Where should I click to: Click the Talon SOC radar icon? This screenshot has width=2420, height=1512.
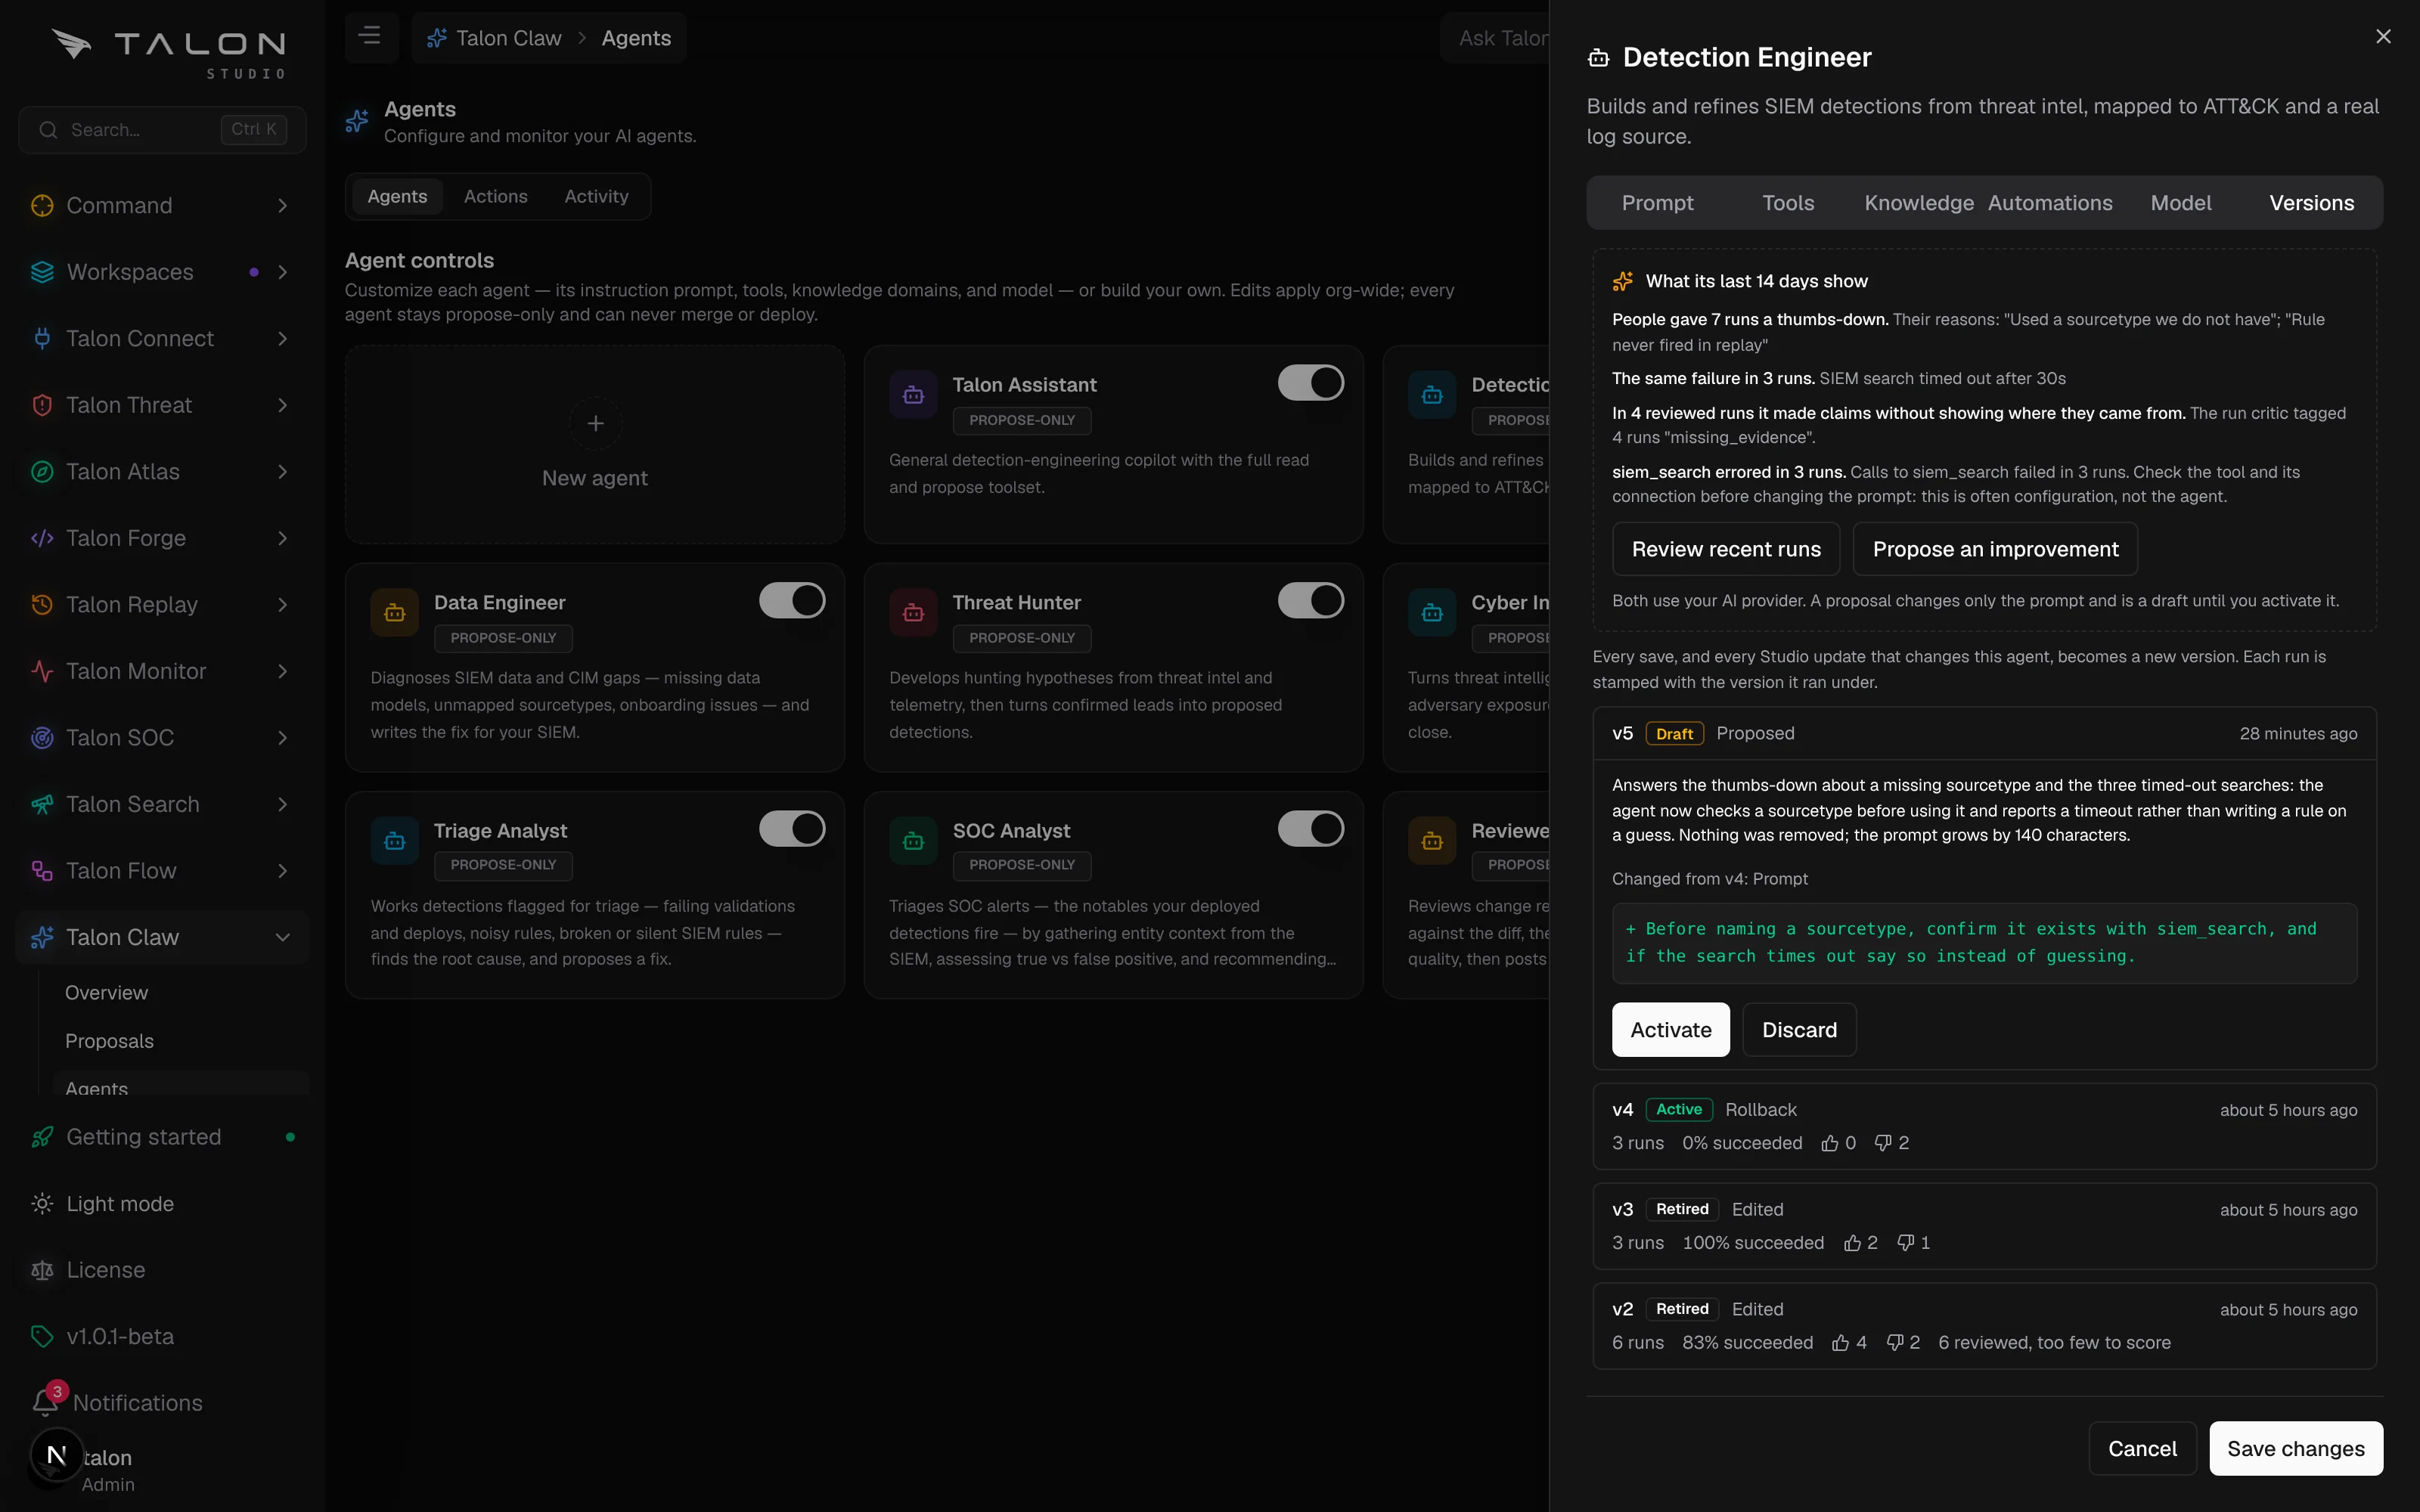click(42, 737)
